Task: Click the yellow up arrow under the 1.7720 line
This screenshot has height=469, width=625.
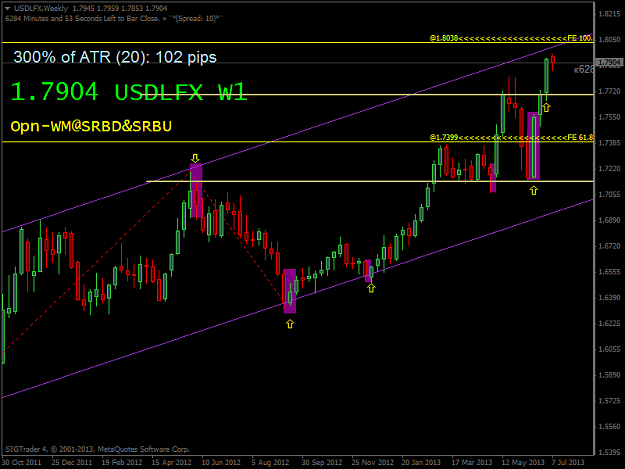Action: pos(546,107)
